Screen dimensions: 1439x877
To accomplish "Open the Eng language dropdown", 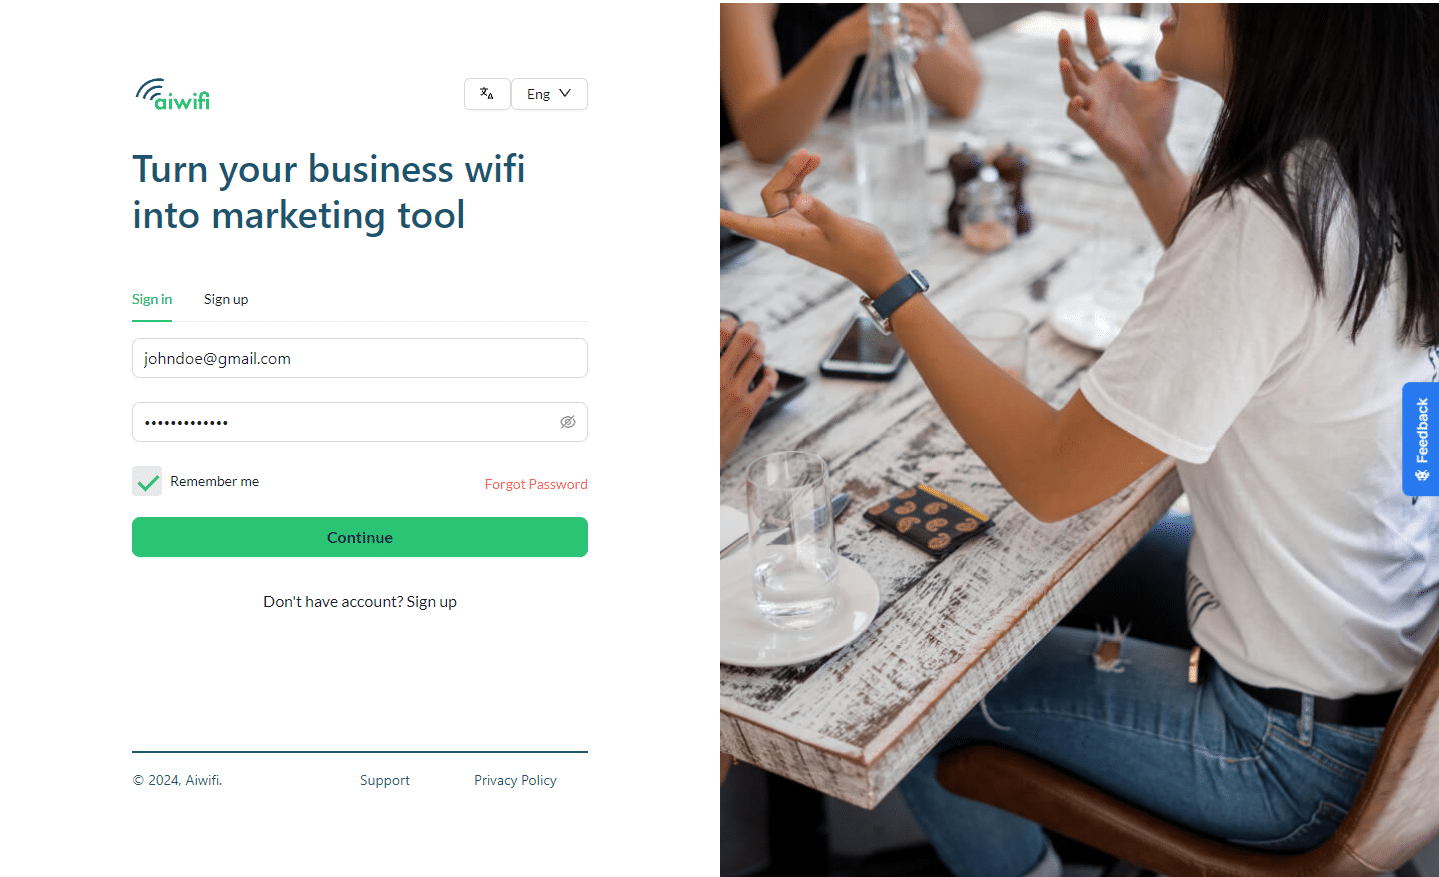I will click(549, 94).
